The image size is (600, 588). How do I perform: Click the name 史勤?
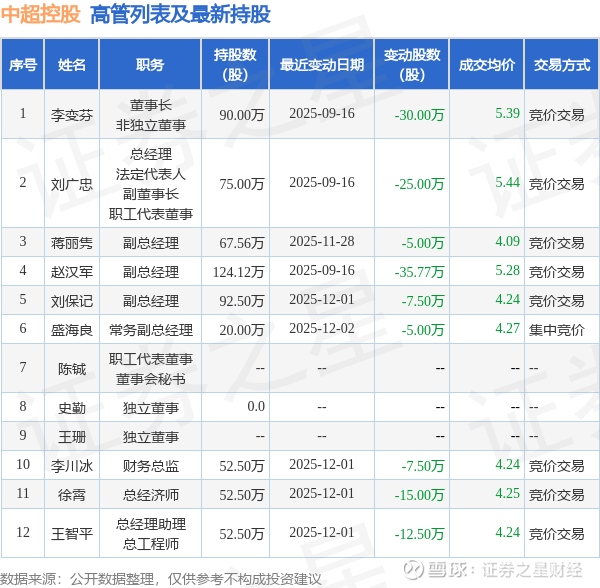[72, 408]
